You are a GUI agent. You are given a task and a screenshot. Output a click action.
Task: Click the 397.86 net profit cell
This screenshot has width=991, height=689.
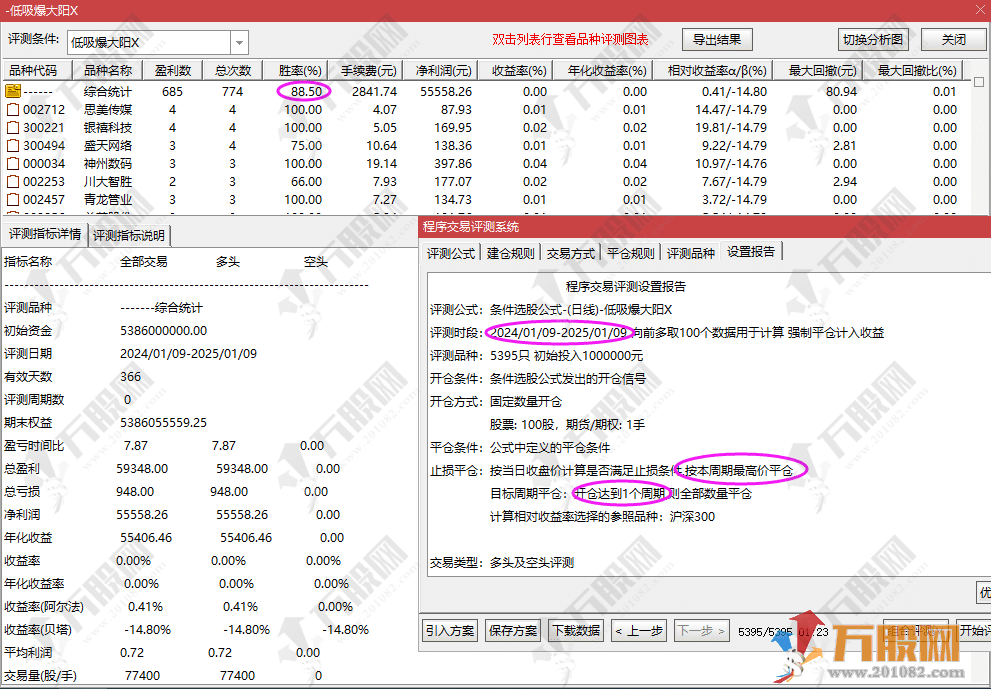pos(453,163)
